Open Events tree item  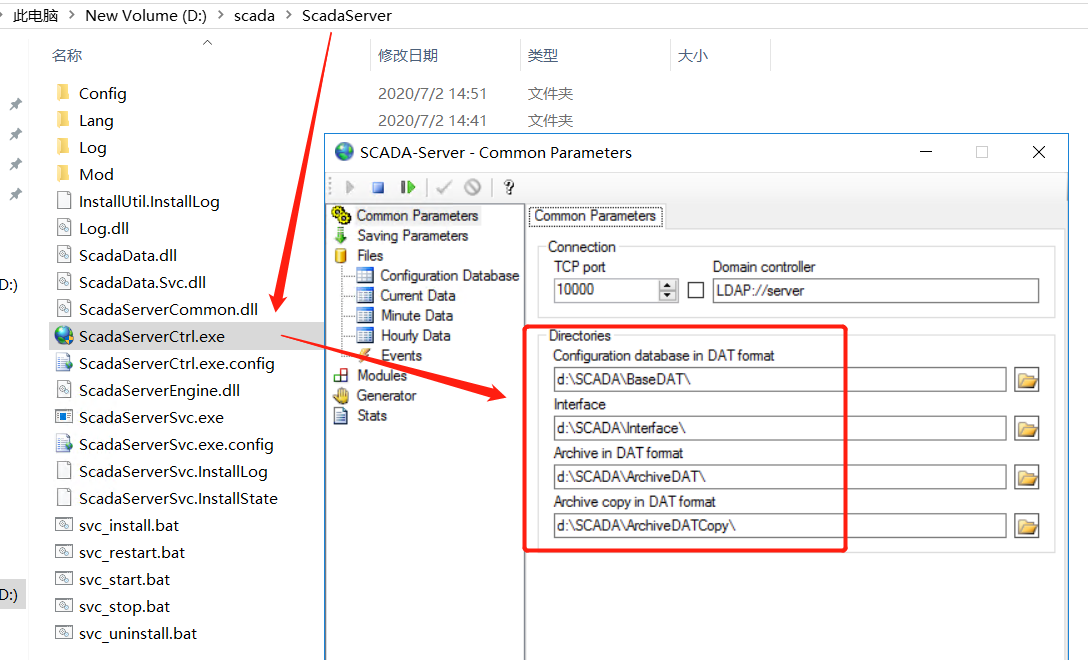[x=400, y=355]
